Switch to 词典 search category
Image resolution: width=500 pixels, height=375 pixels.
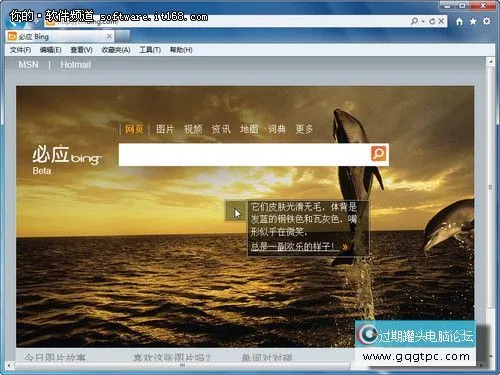[x=277, y=129]
